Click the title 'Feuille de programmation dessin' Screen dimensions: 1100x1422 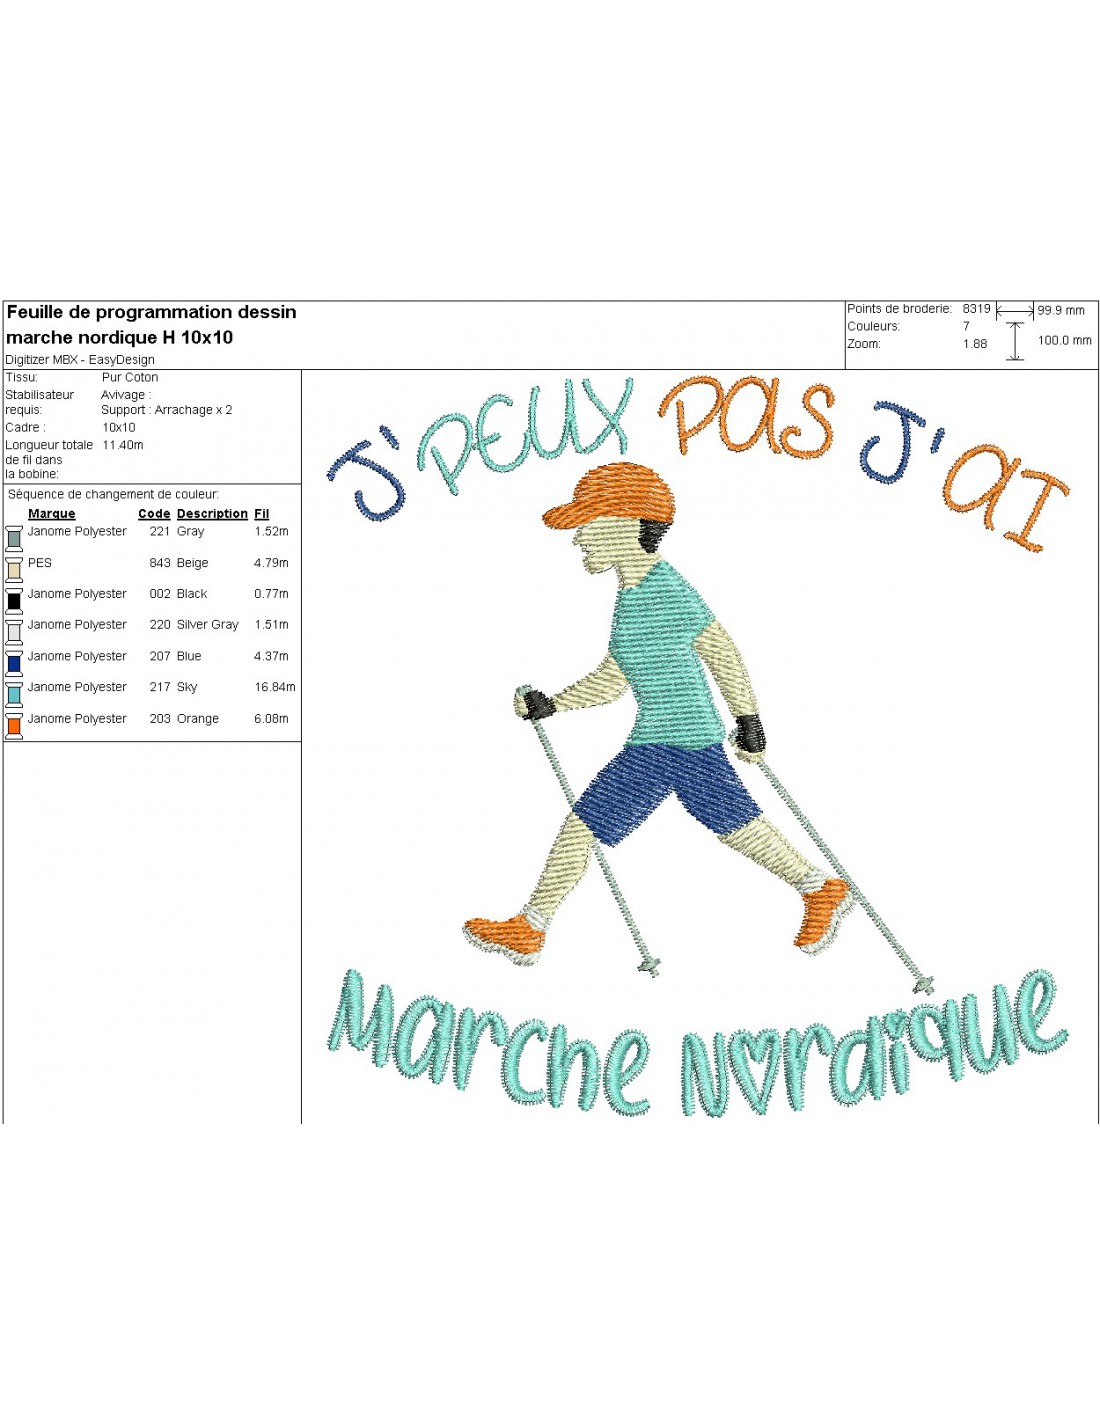coord(152,312)
